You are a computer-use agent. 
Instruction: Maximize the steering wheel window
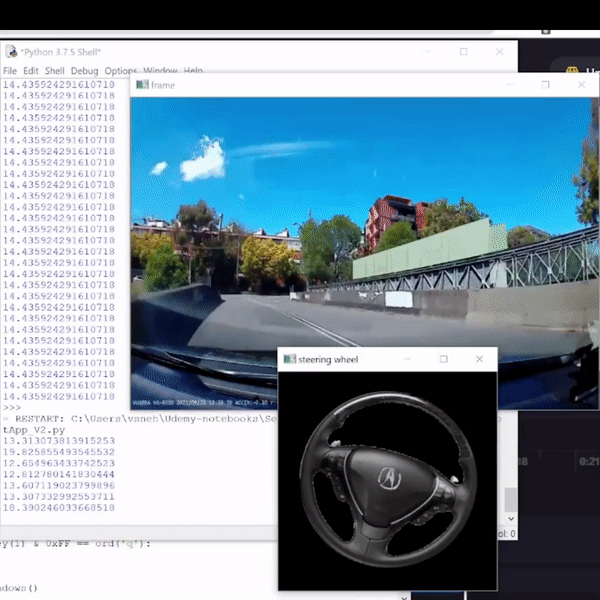(x=444, y=359)
